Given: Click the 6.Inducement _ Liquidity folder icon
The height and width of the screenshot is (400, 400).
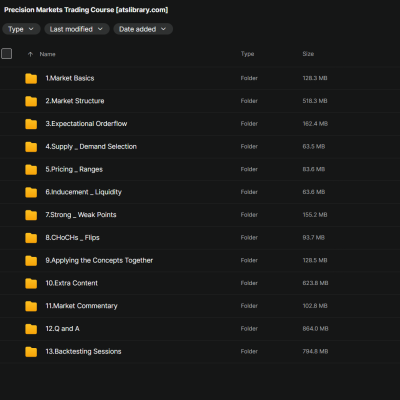Looking at the screenshot, I should (x=31, y=192).
